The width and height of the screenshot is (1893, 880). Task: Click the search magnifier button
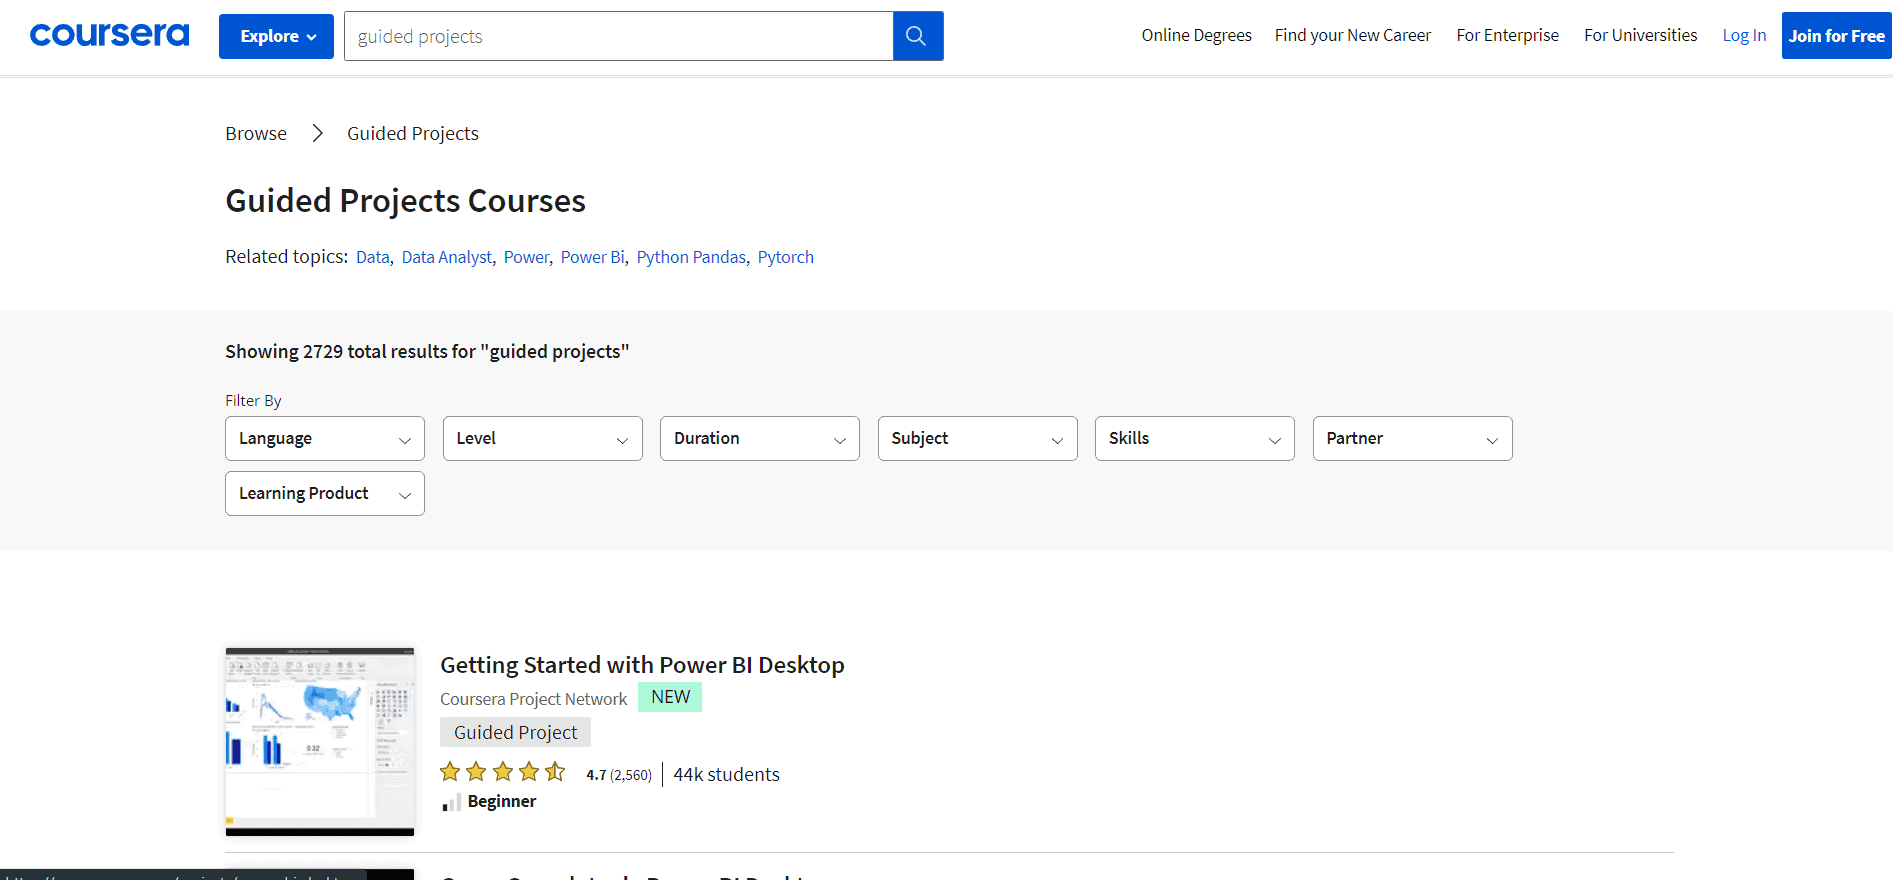pyautogui.click(x=917, y=36)
